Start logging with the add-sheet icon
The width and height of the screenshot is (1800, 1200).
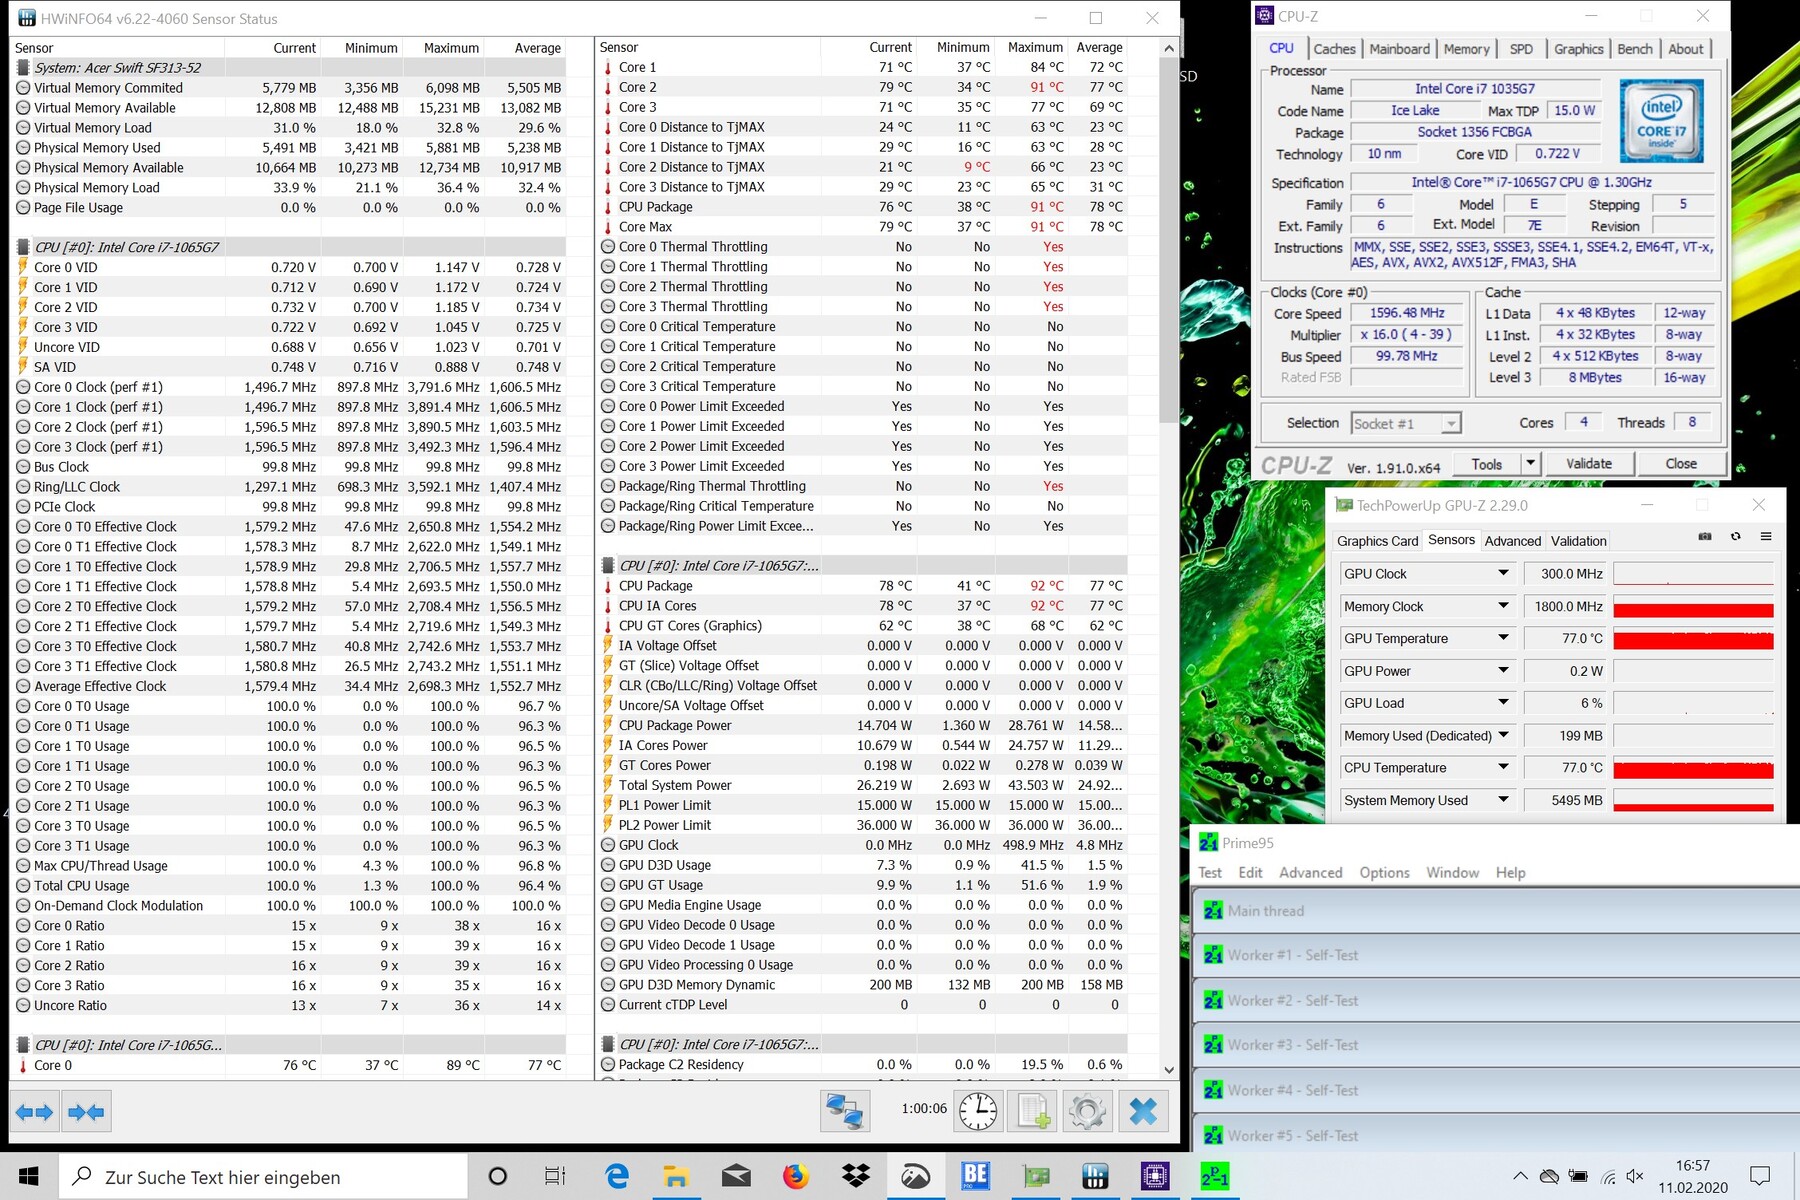click(x=1033, y=1111)
